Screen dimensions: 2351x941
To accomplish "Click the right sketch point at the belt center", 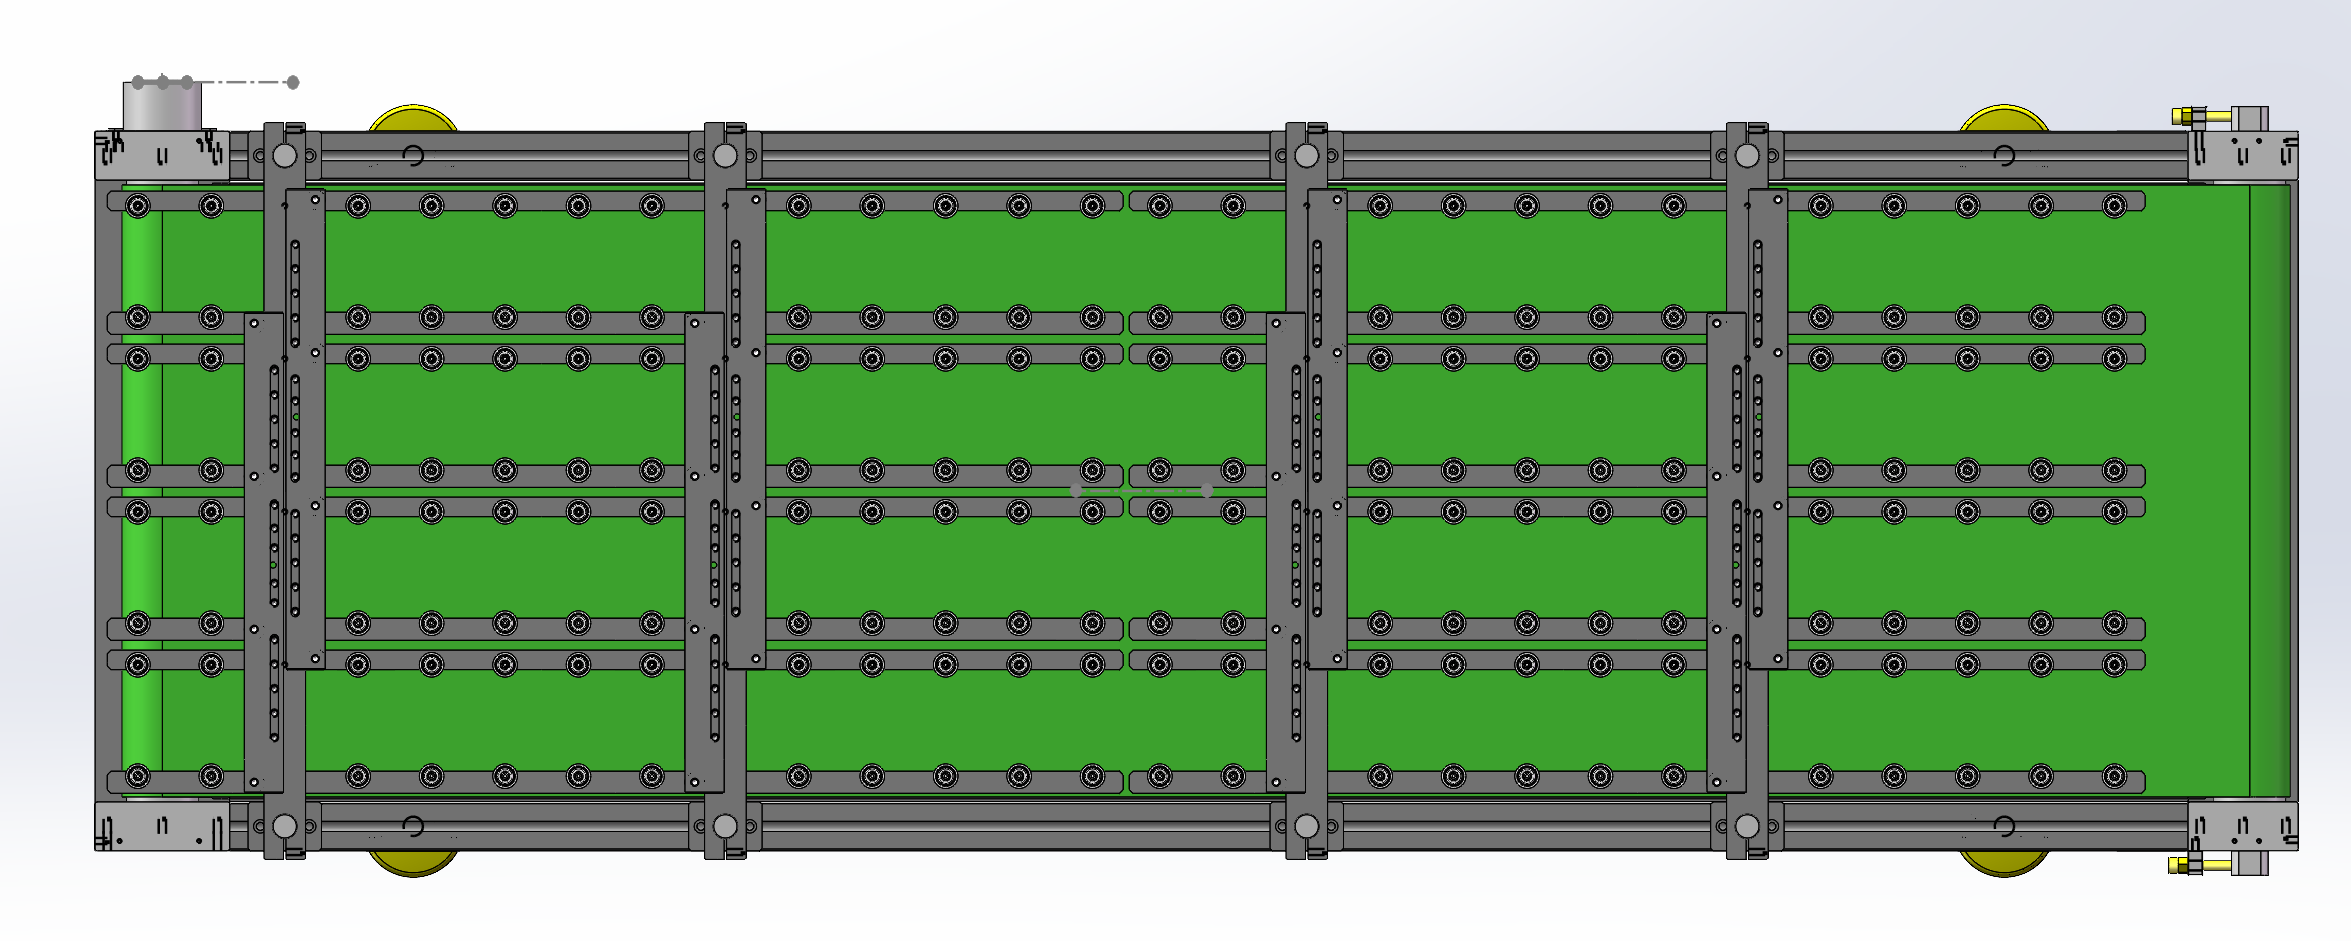I will pyautogui.click(x=1207, y=490).
